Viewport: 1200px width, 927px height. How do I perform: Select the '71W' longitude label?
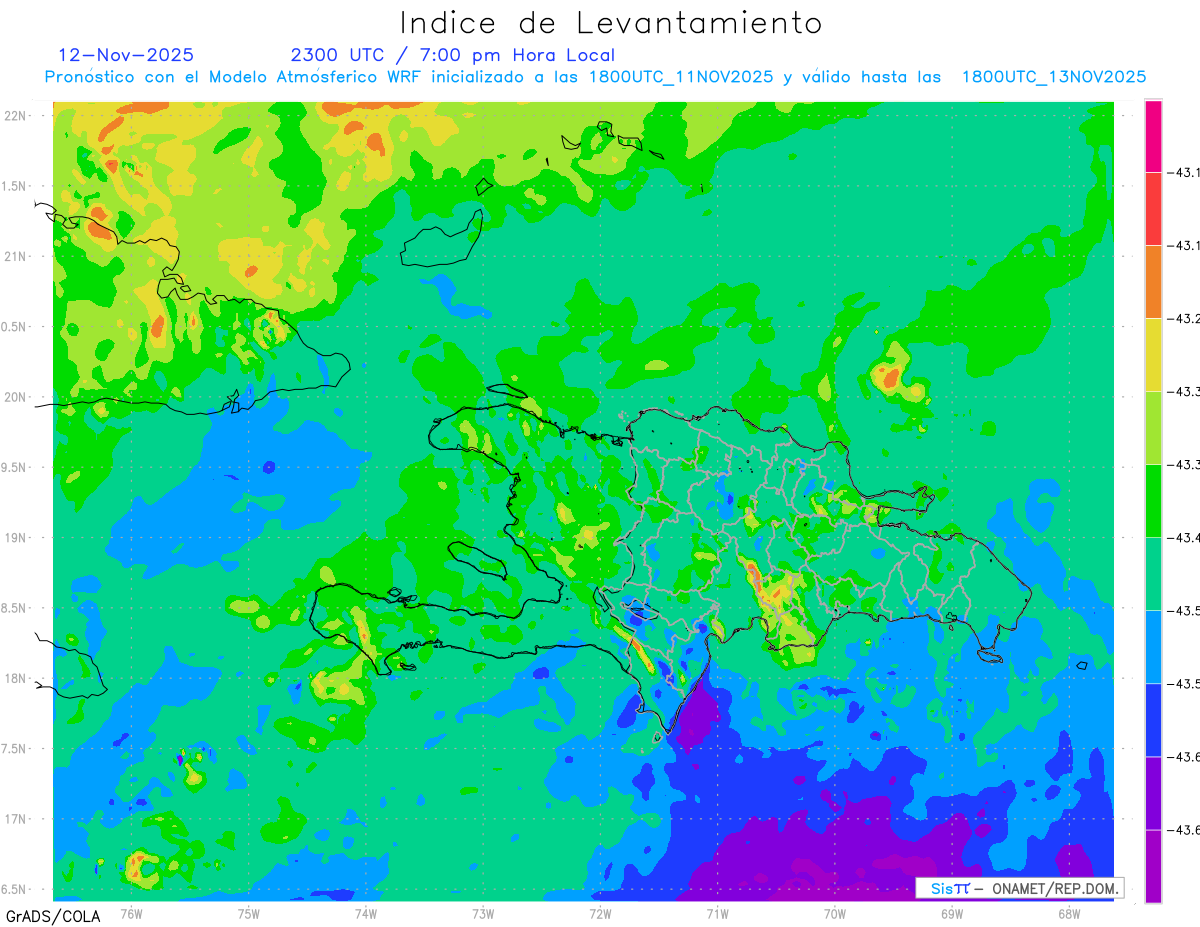(717, 912)
